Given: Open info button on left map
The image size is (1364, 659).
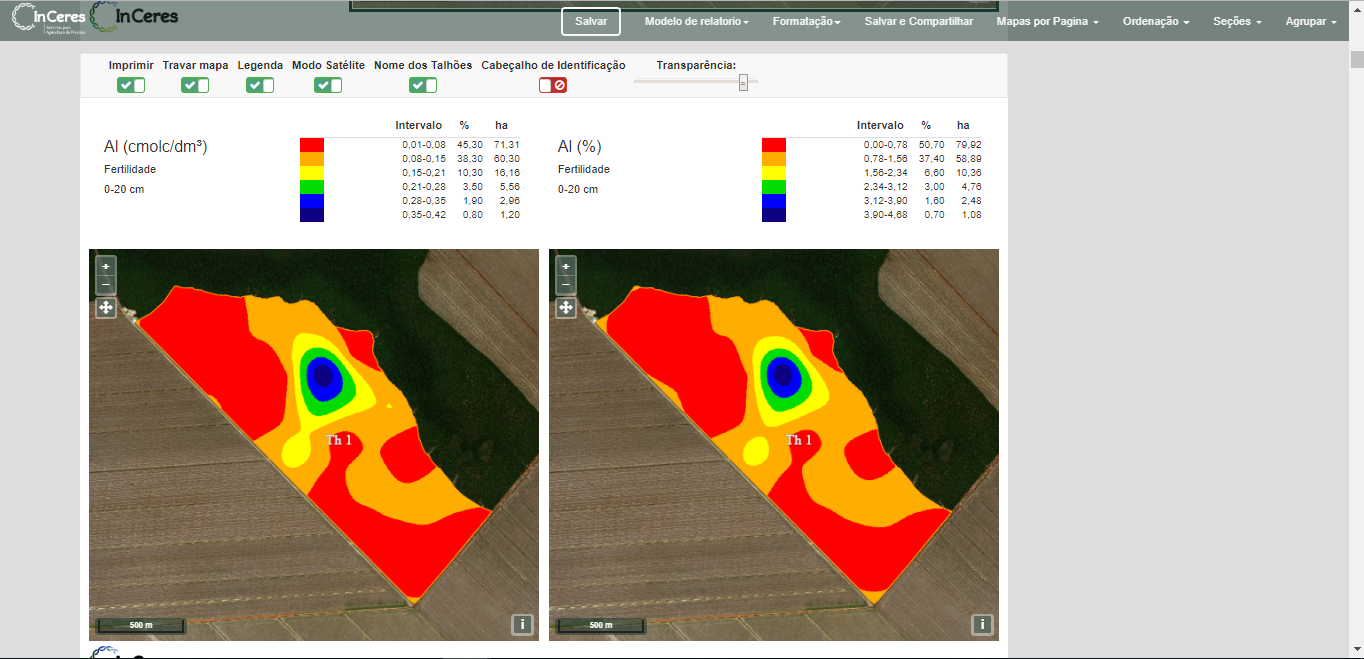Looking at the screenshot, I should (x=522, y=625).
